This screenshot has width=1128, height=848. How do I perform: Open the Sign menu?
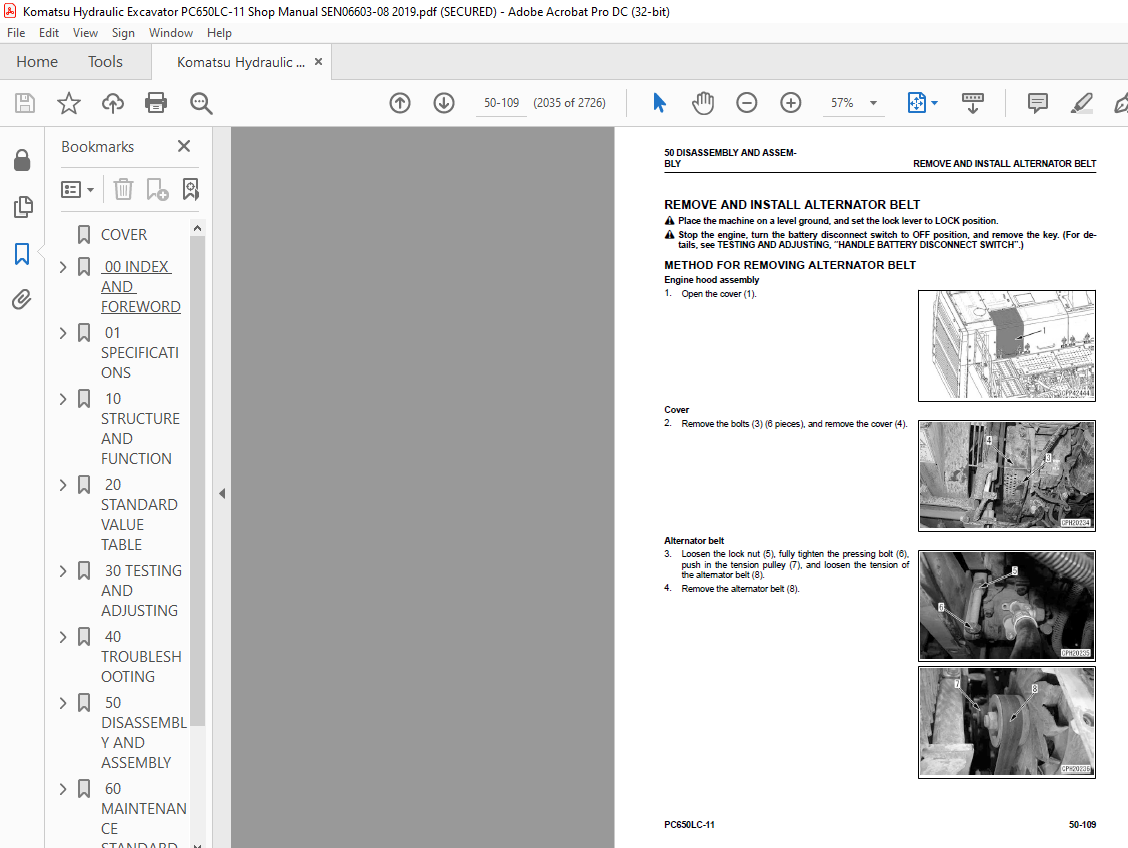click(123, 32)
